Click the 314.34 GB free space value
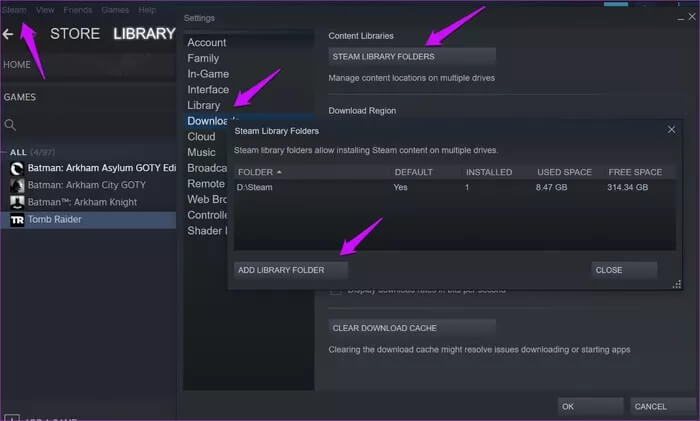 (627, 188)
